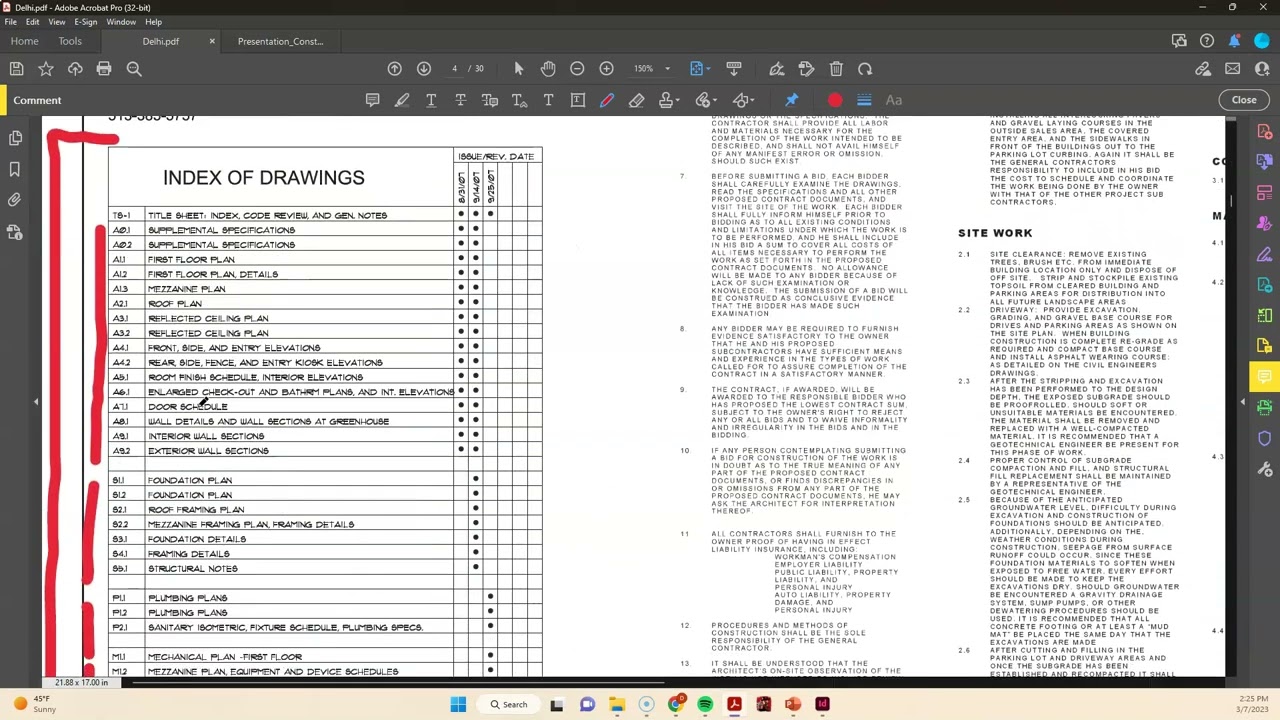
Task: Close the Comment toolbar
Action: click(x=1244, y=100)
